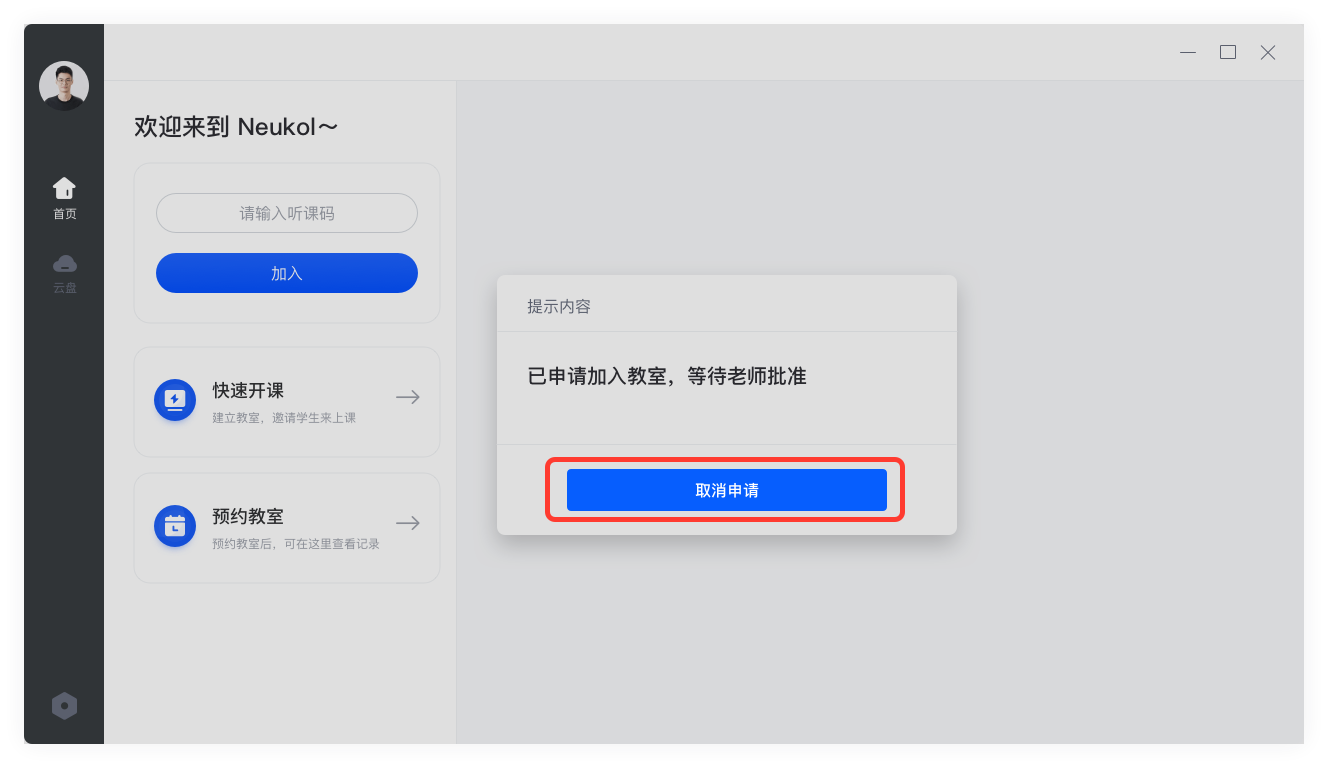Switch to the 云盘 label tab
The width and height of the screenshot is (1328, 768).
tap(64, 288)
